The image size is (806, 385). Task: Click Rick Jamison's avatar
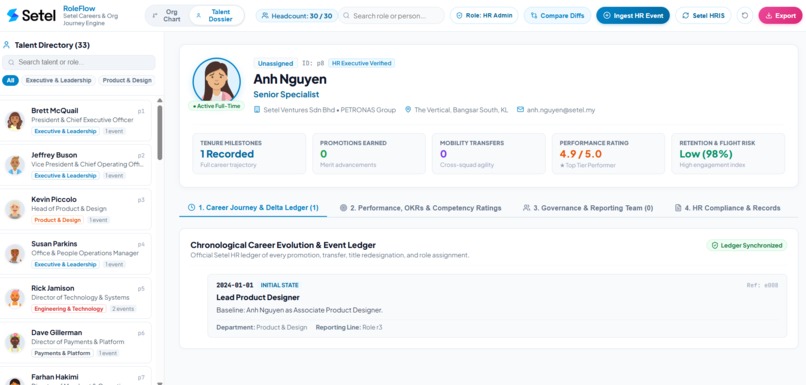pyautogui.click(x=14, y=298)
